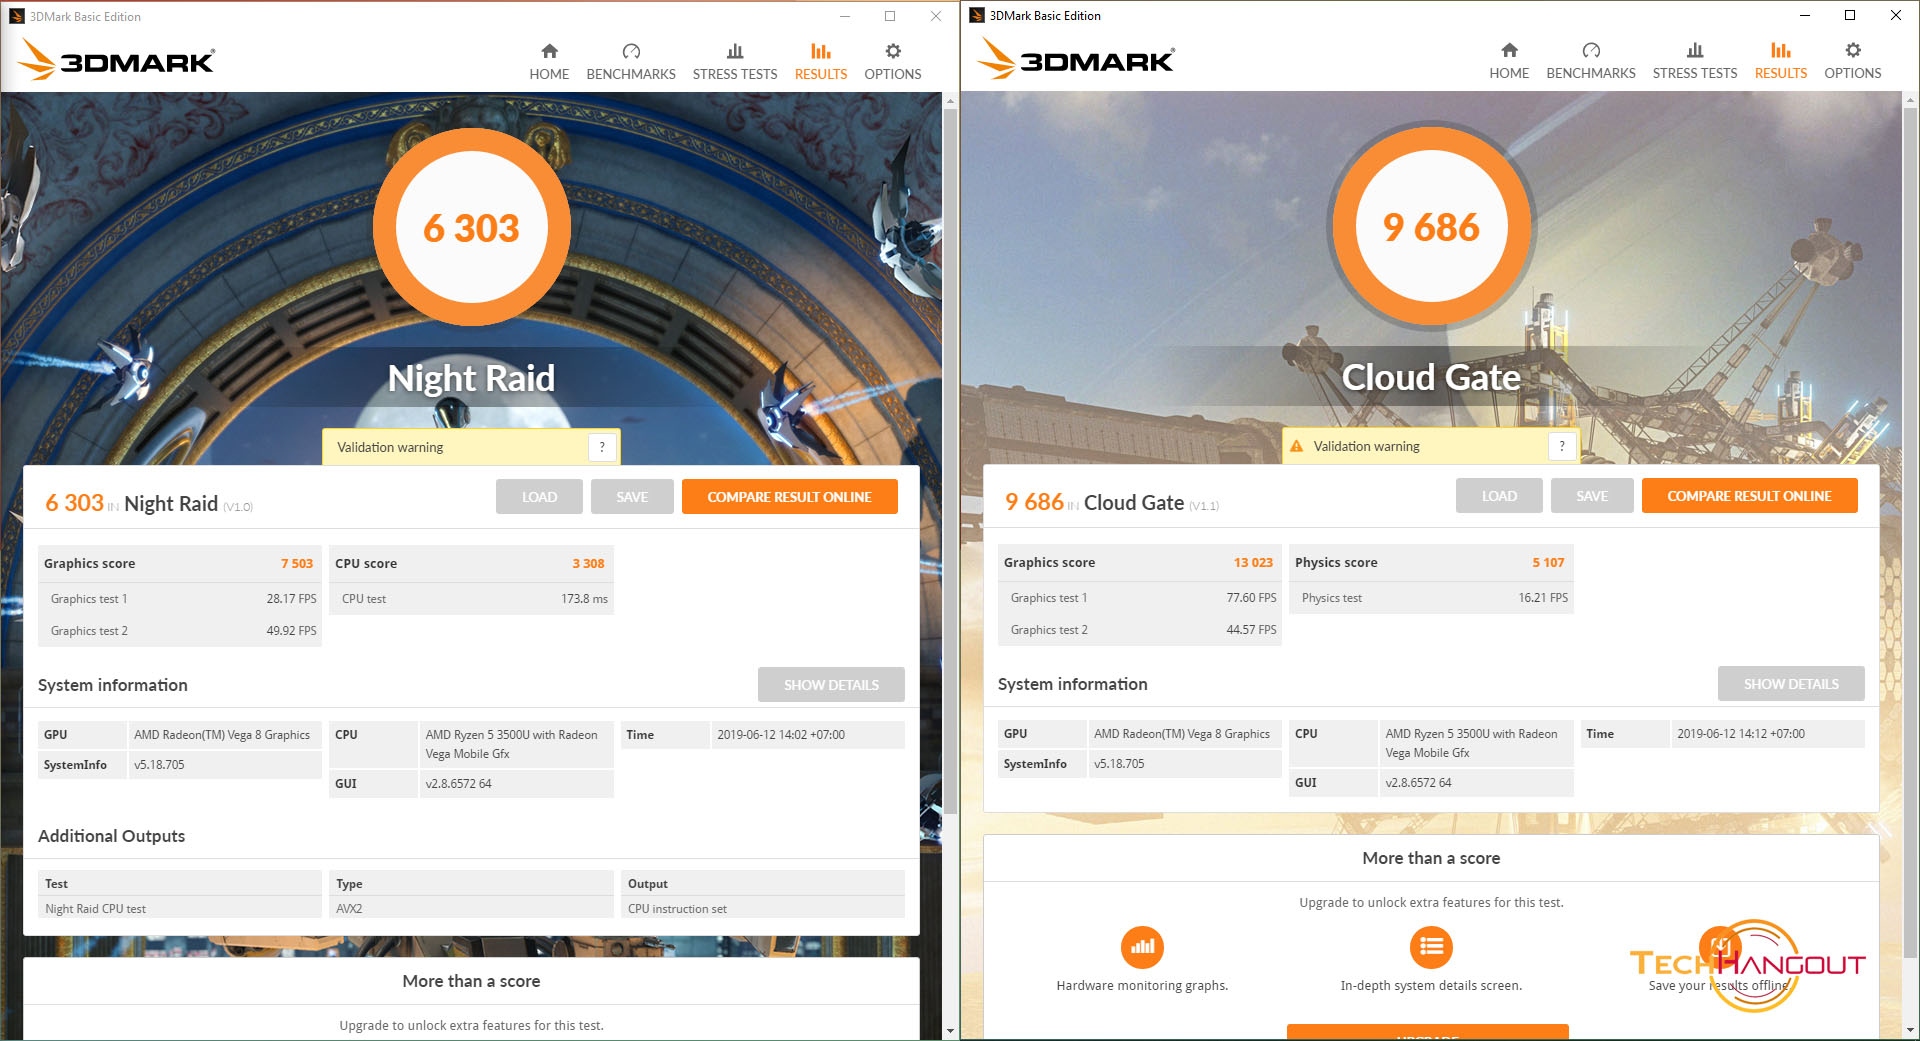
Task: Click the Cloud Gate warning triangle icon
Action: point(1297,446)
